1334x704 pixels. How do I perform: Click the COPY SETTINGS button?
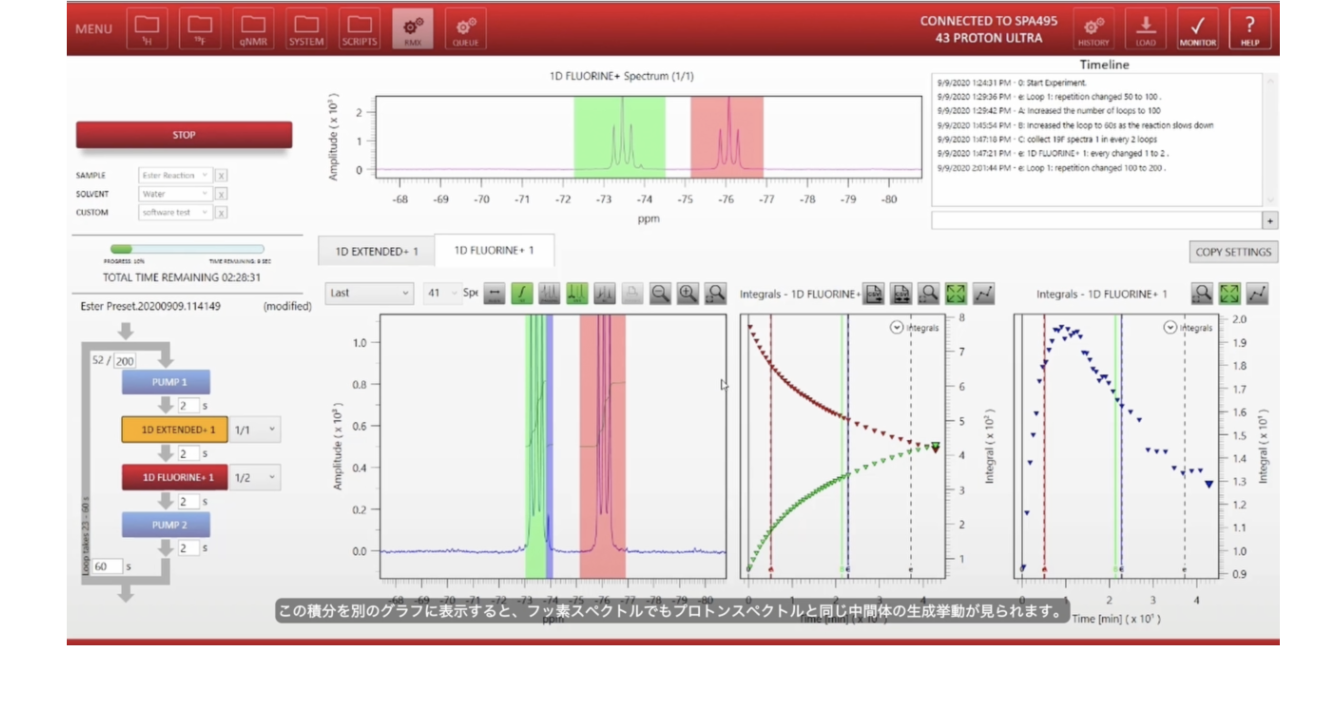1233,252
